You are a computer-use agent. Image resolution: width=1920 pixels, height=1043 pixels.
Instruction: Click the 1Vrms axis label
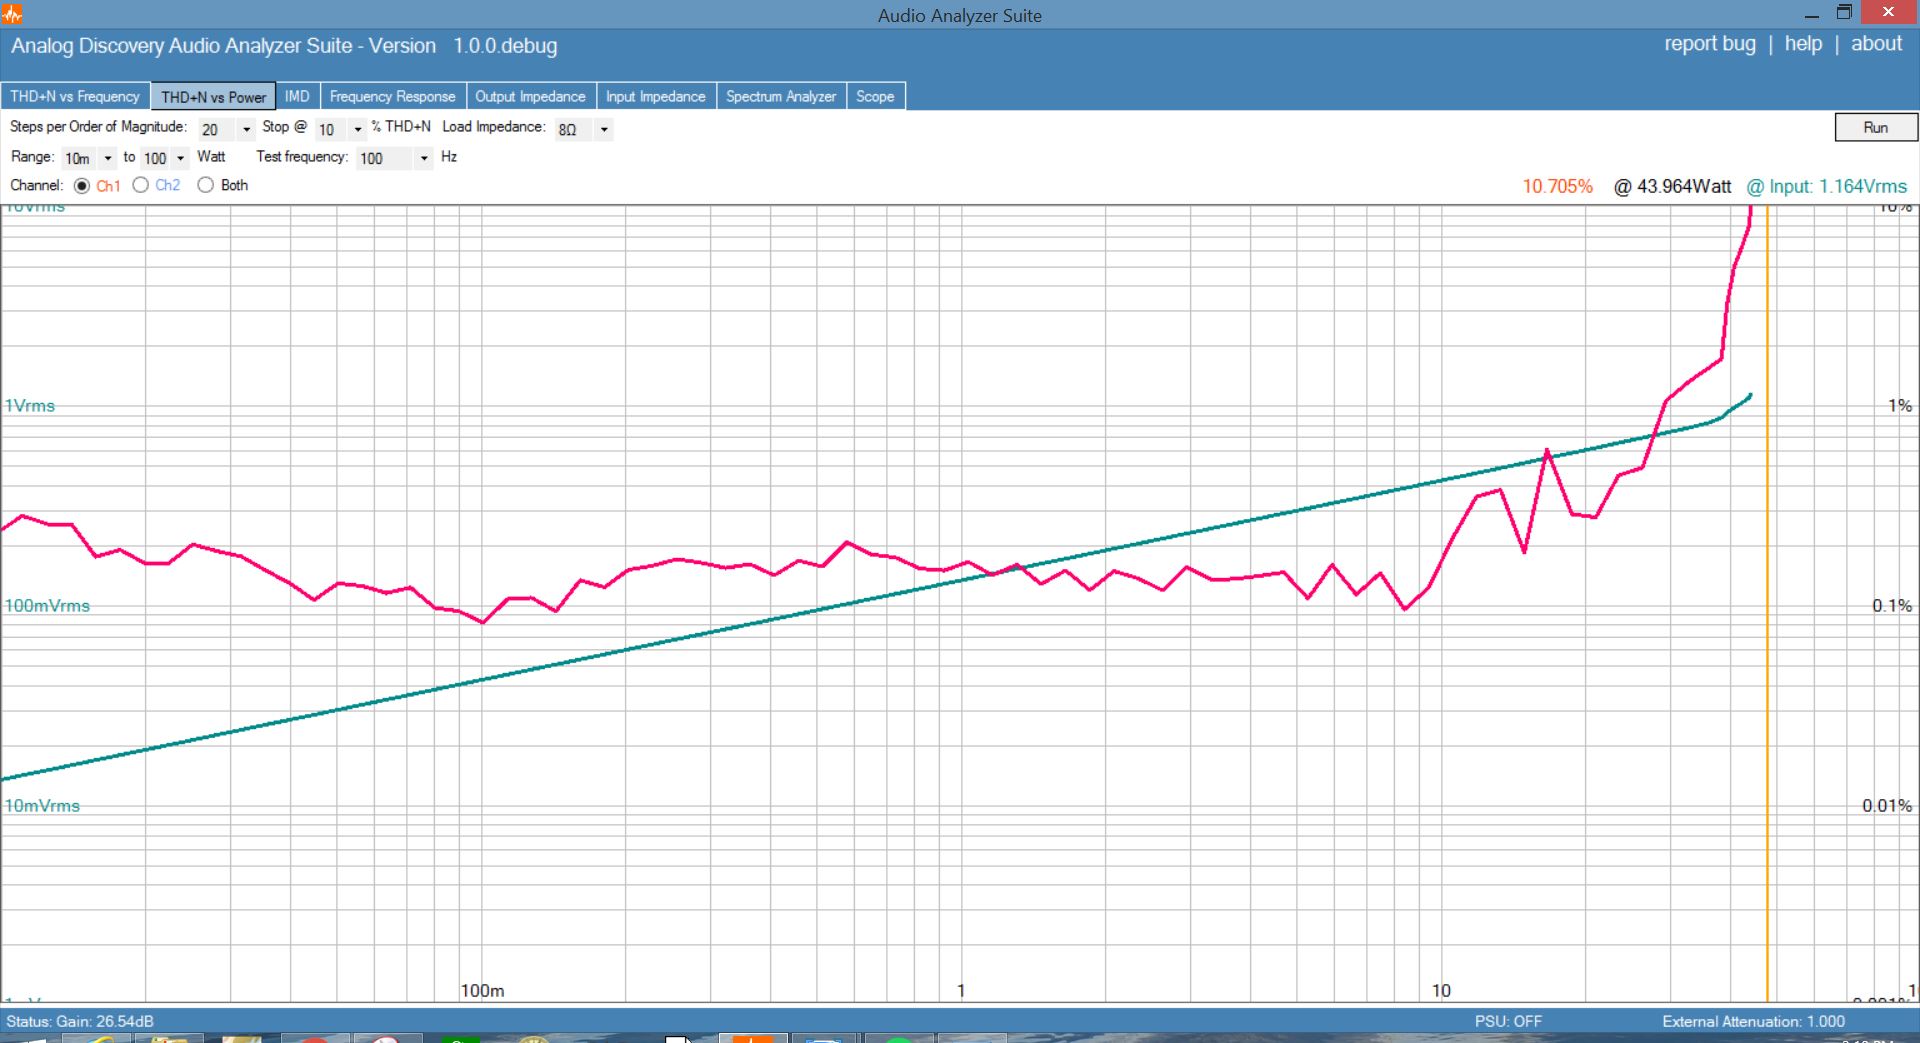(x=30, y=406)
